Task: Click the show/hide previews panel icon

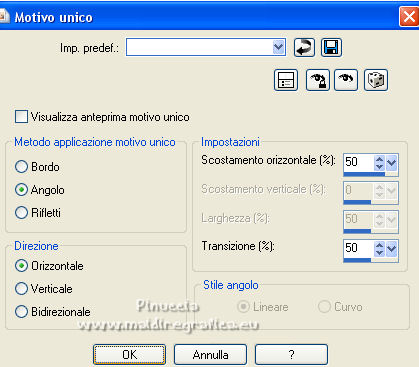Action: pyautogui.click(x=286, y=80)
